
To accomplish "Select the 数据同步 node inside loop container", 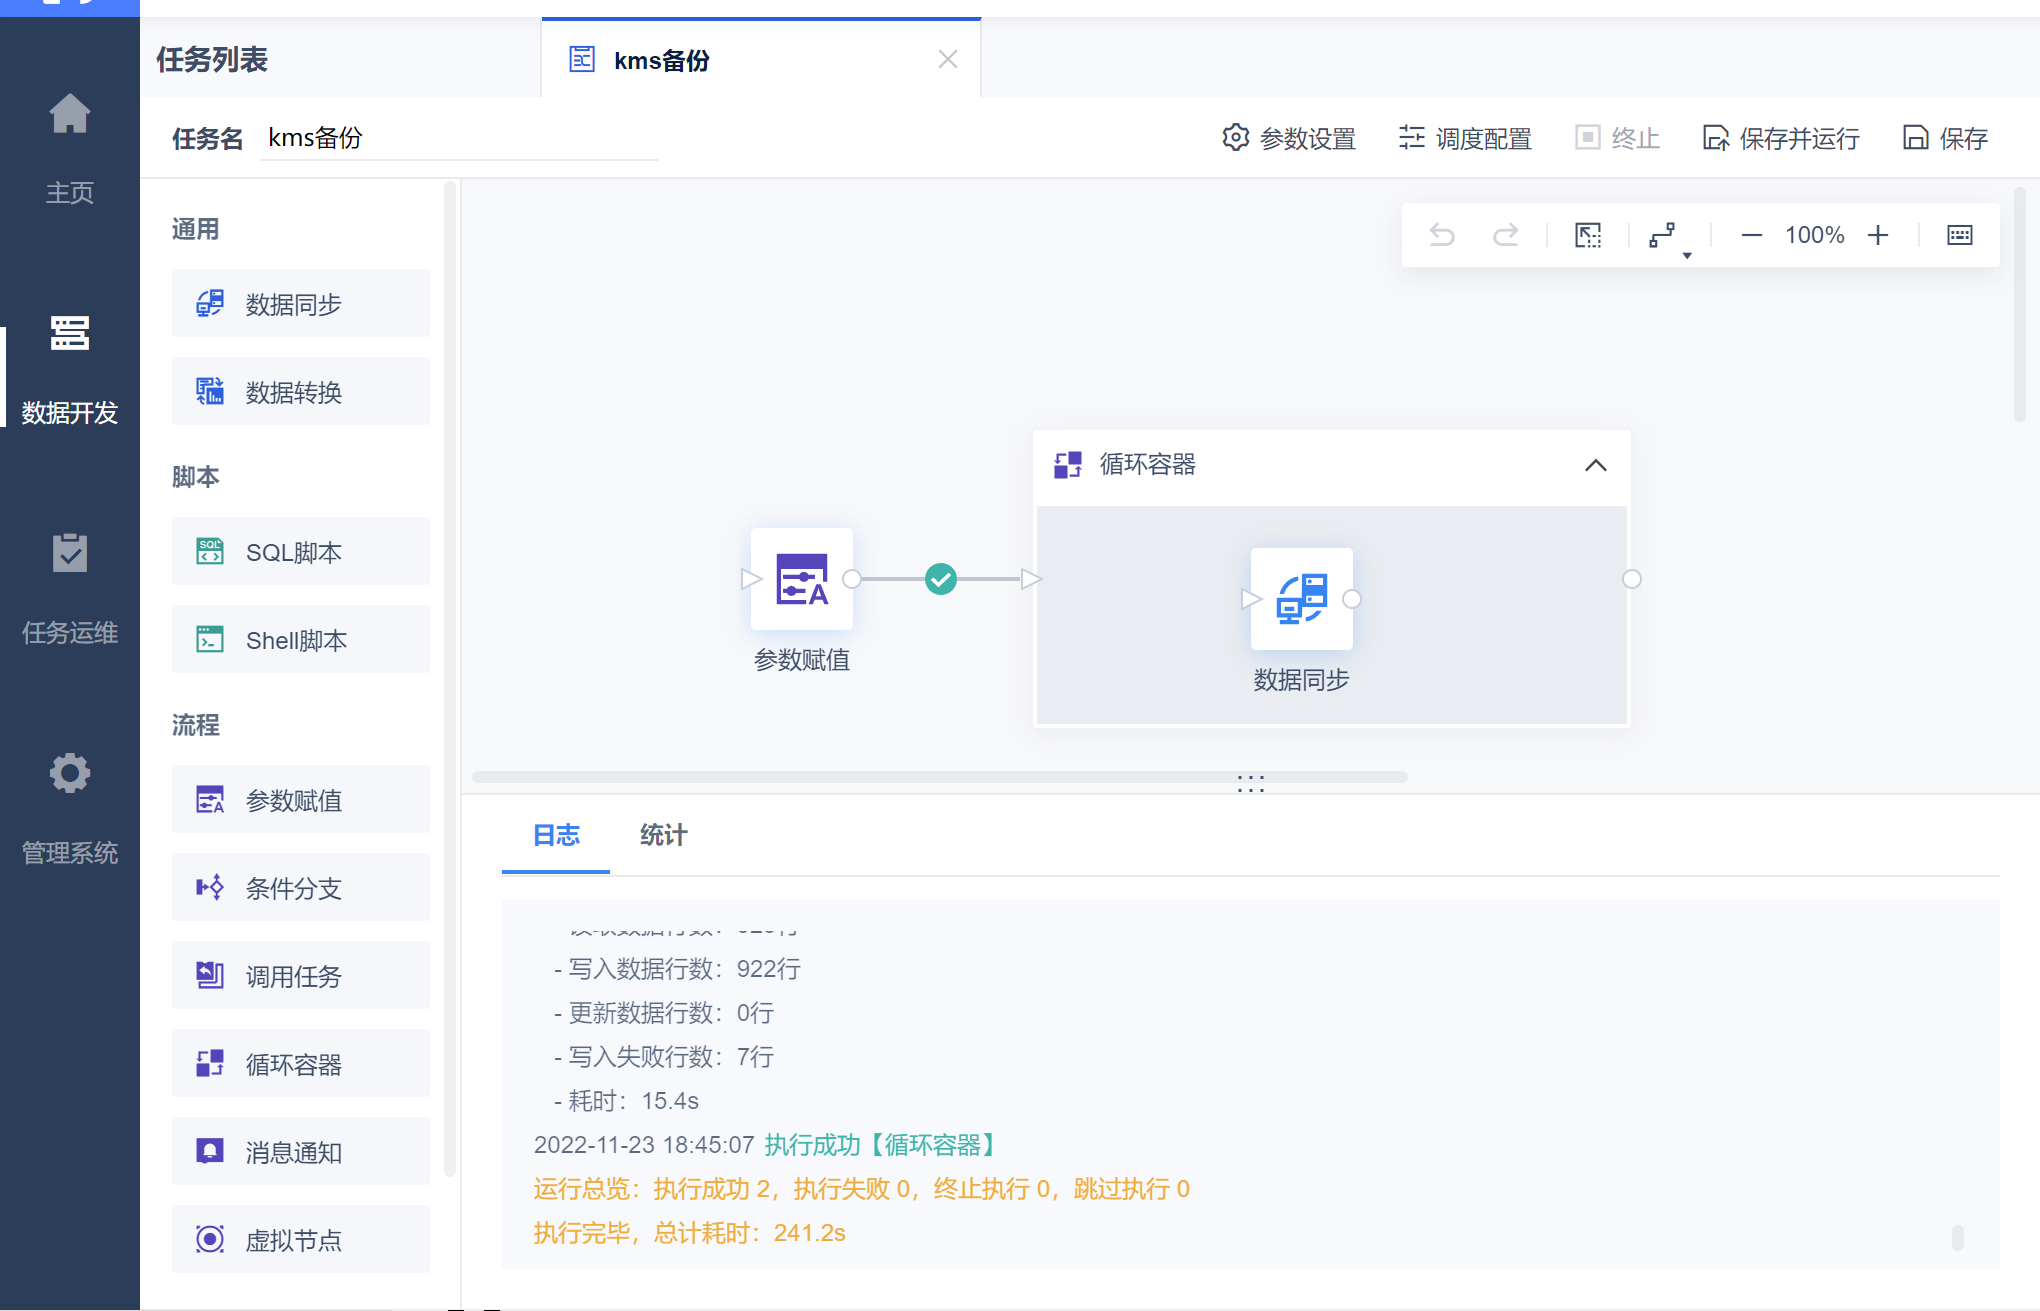I will 1301,599.
